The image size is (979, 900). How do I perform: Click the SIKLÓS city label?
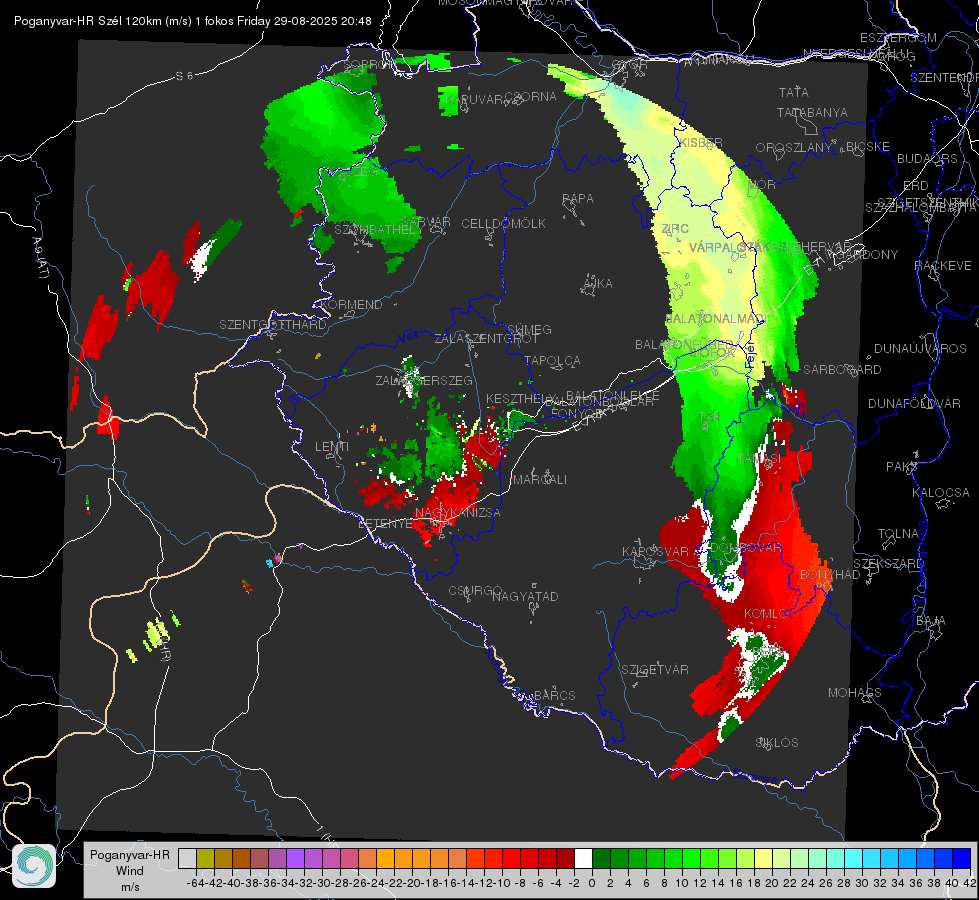pyautogui.click(x=777, y=743)
